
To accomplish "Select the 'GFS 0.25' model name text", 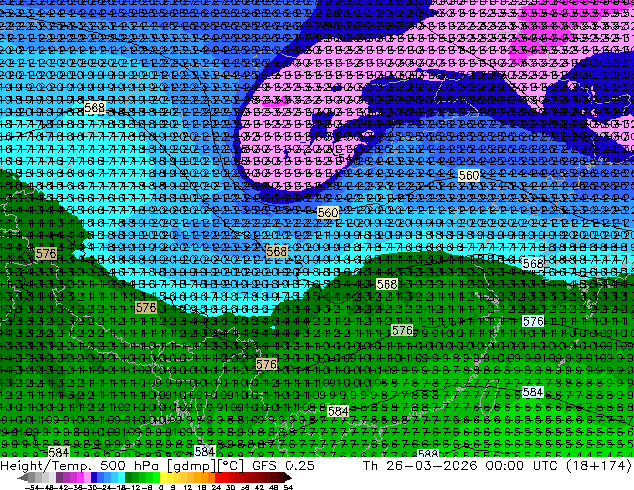I will (283, 465).
